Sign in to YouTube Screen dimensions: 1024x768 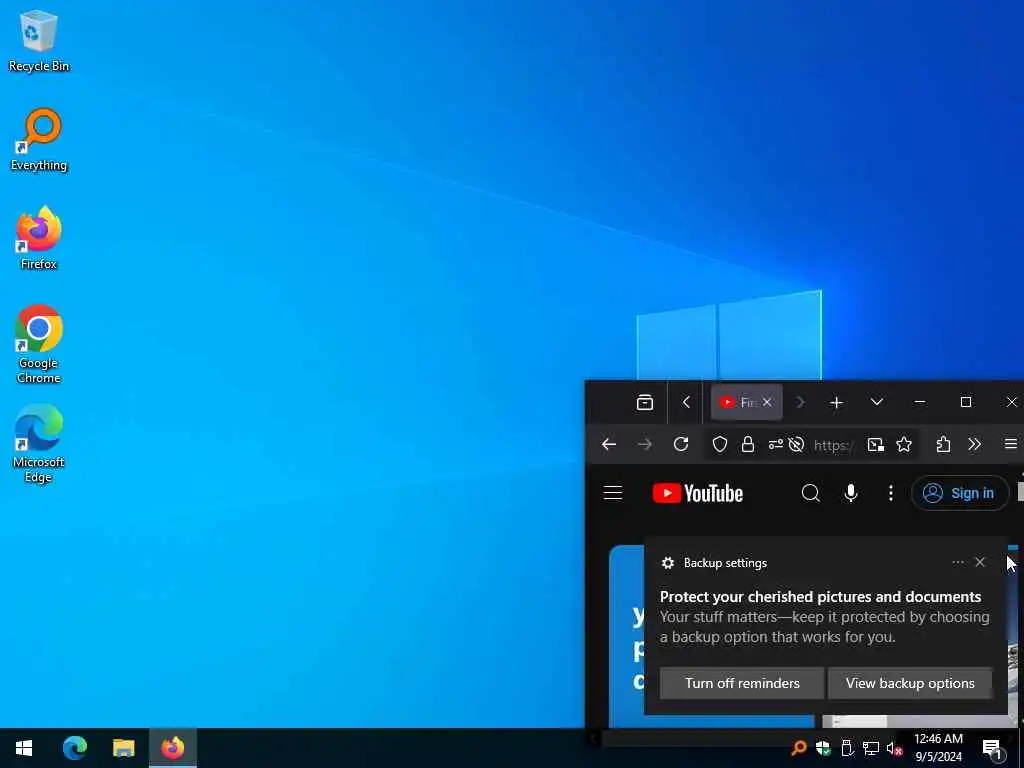click(959, 493)
